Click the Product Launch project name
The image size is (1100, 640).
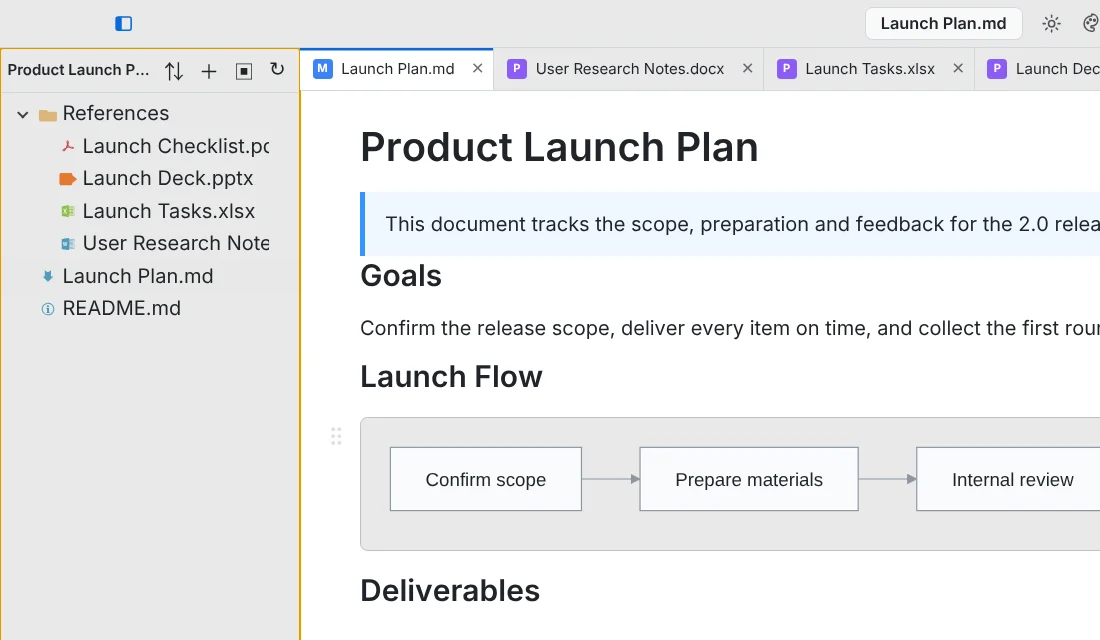[x=79, y=70]
